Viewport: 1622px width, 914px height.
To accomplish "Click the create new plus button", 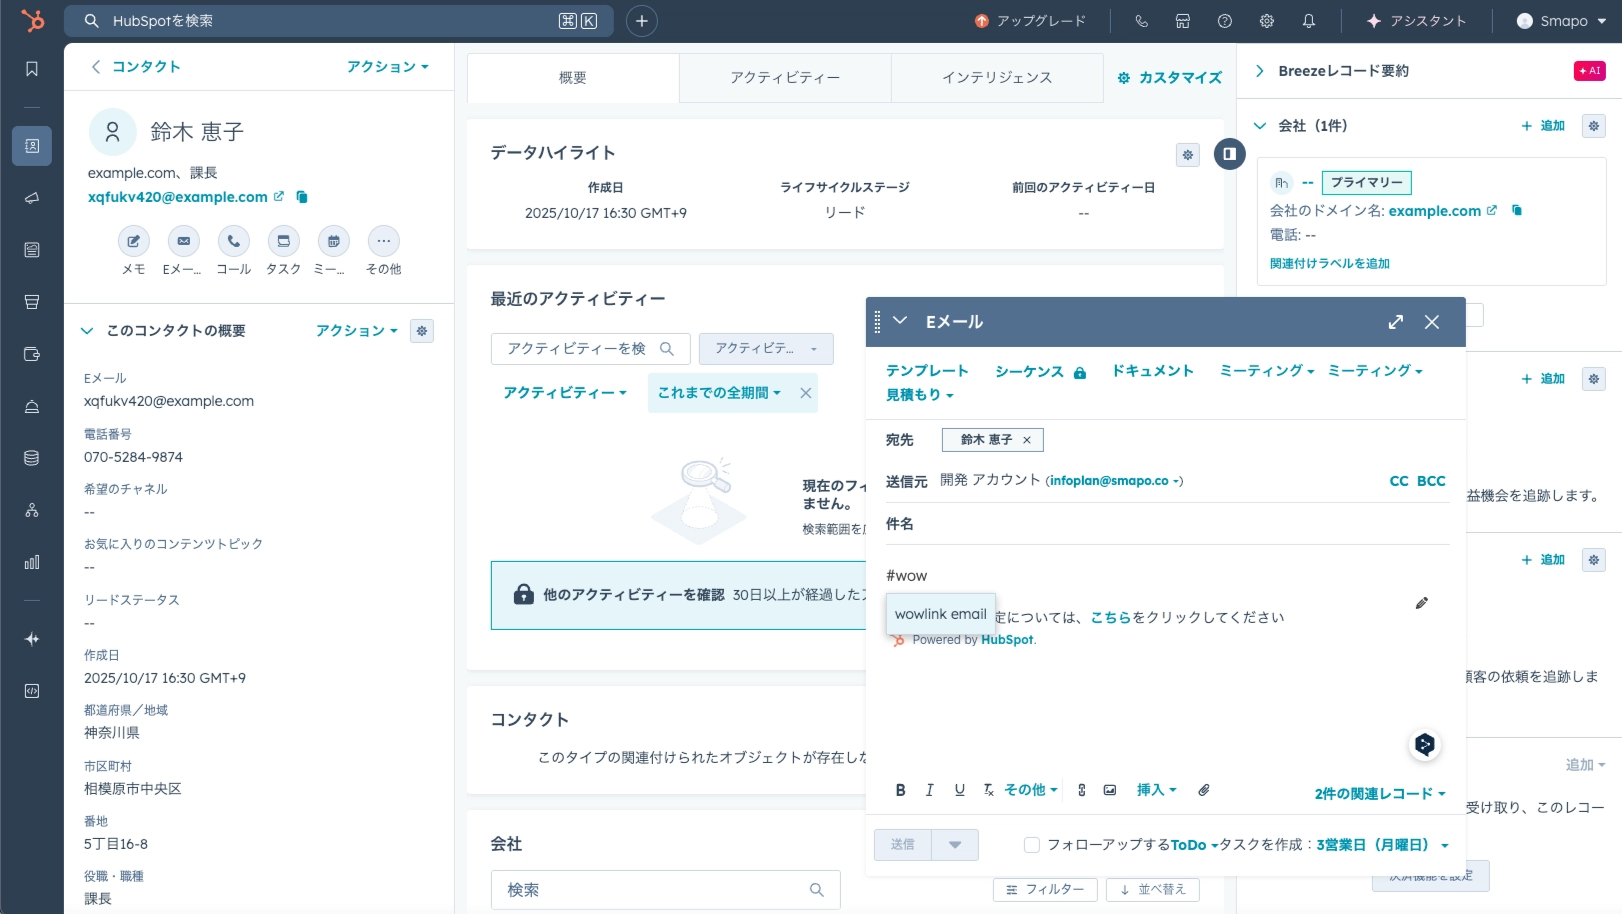I will click(642, 21).
